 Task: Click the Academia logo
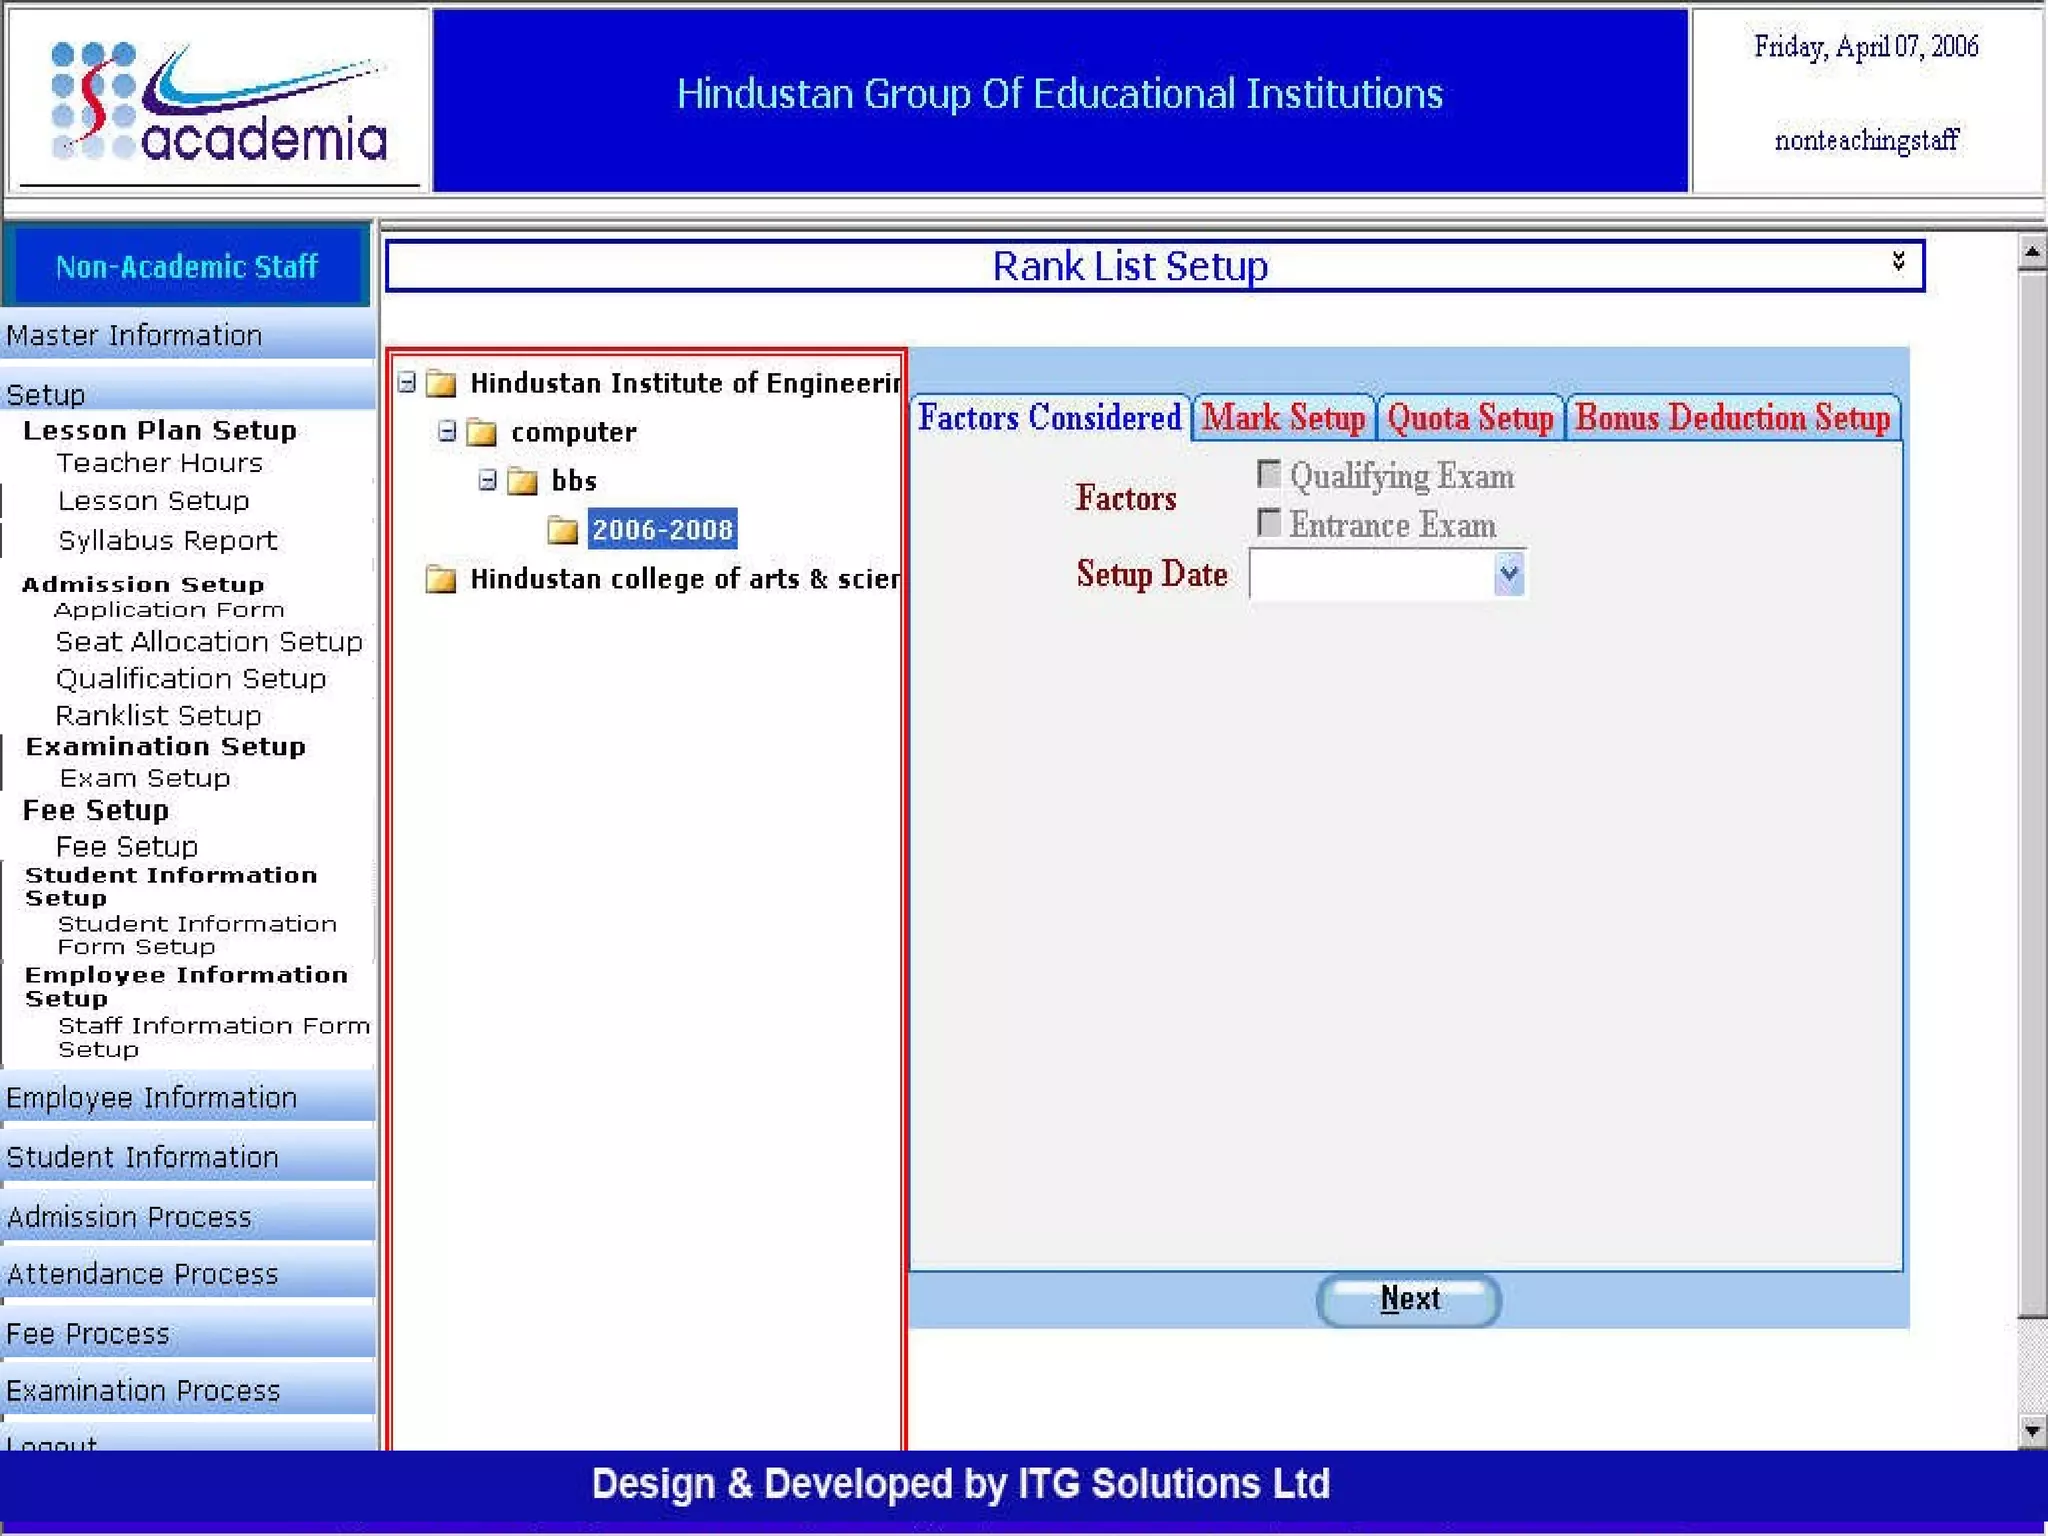218,100
